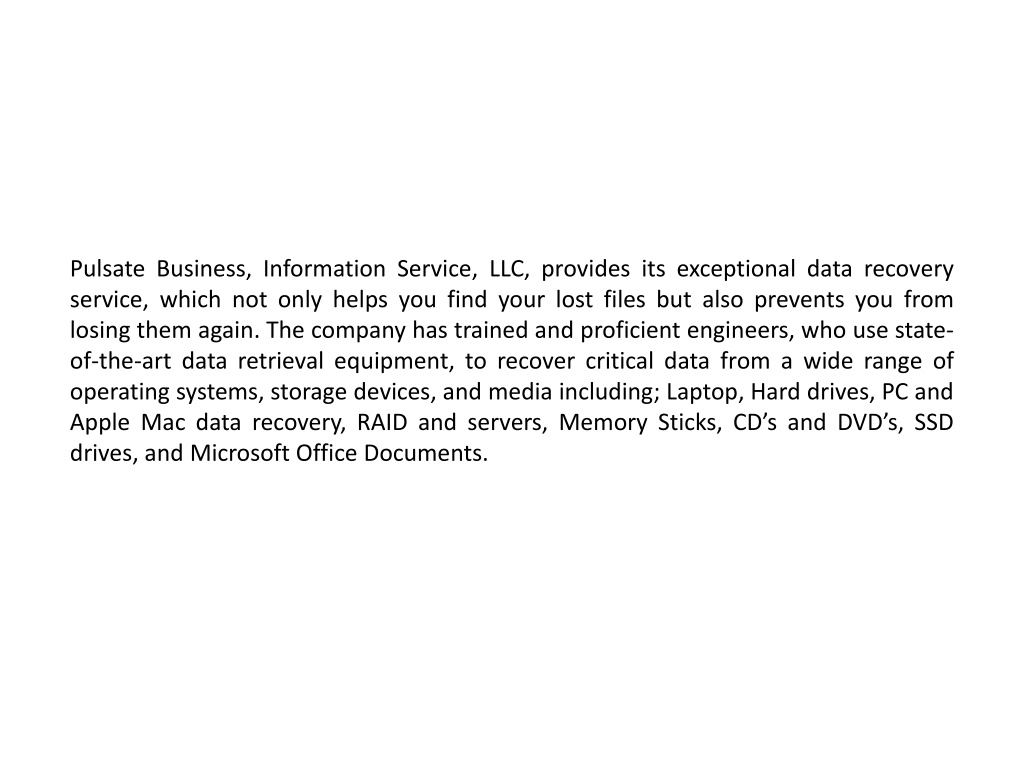Click the word "Information" in first line
The image size is (1024, 768).
324,268
